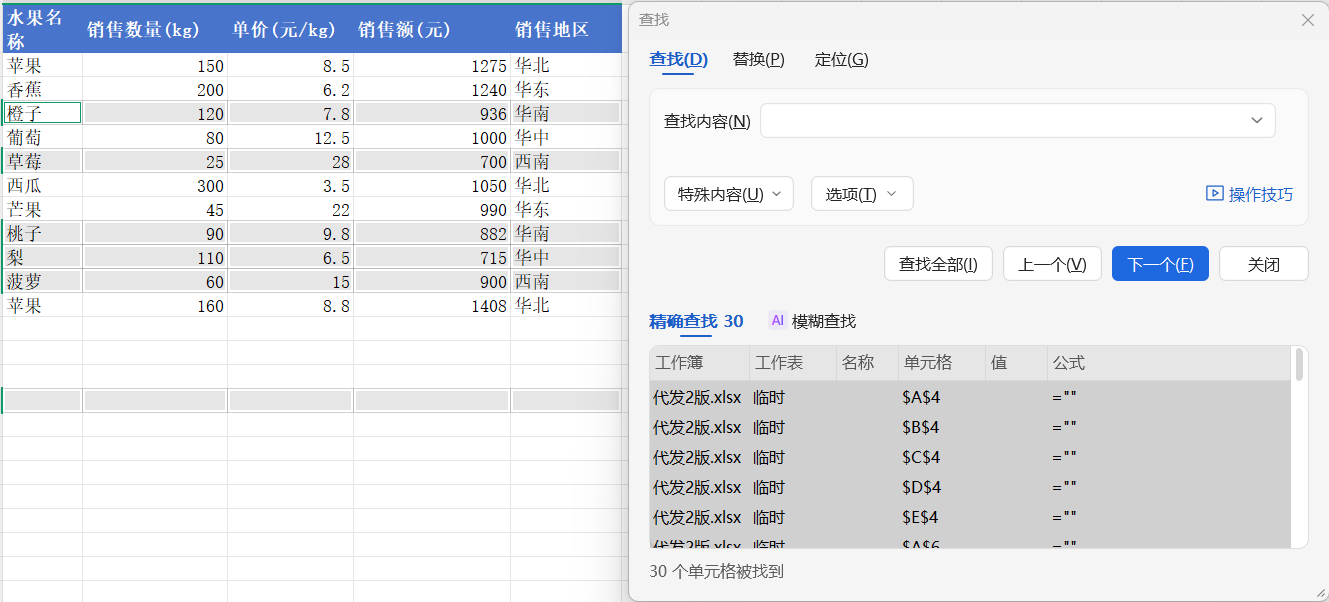Select the 模糊查找 tab
This screenshot has width=1329, height=602.
(824, 321)
